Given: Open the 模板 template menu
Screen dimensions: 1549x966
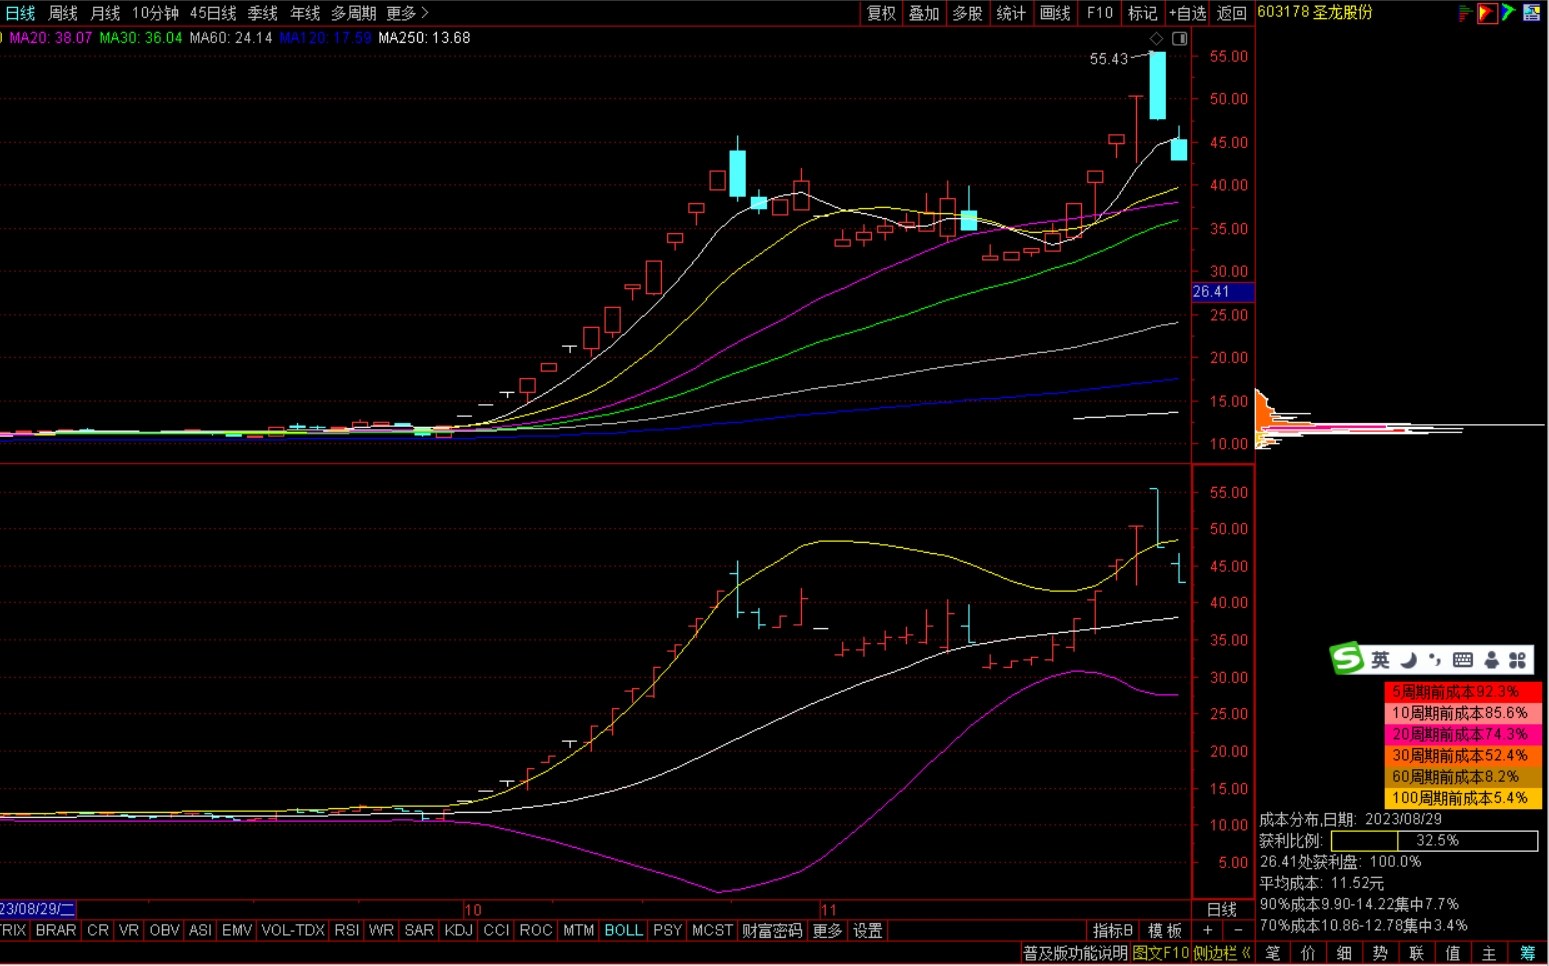Looking at the screenshot, I should (1164, 931).
